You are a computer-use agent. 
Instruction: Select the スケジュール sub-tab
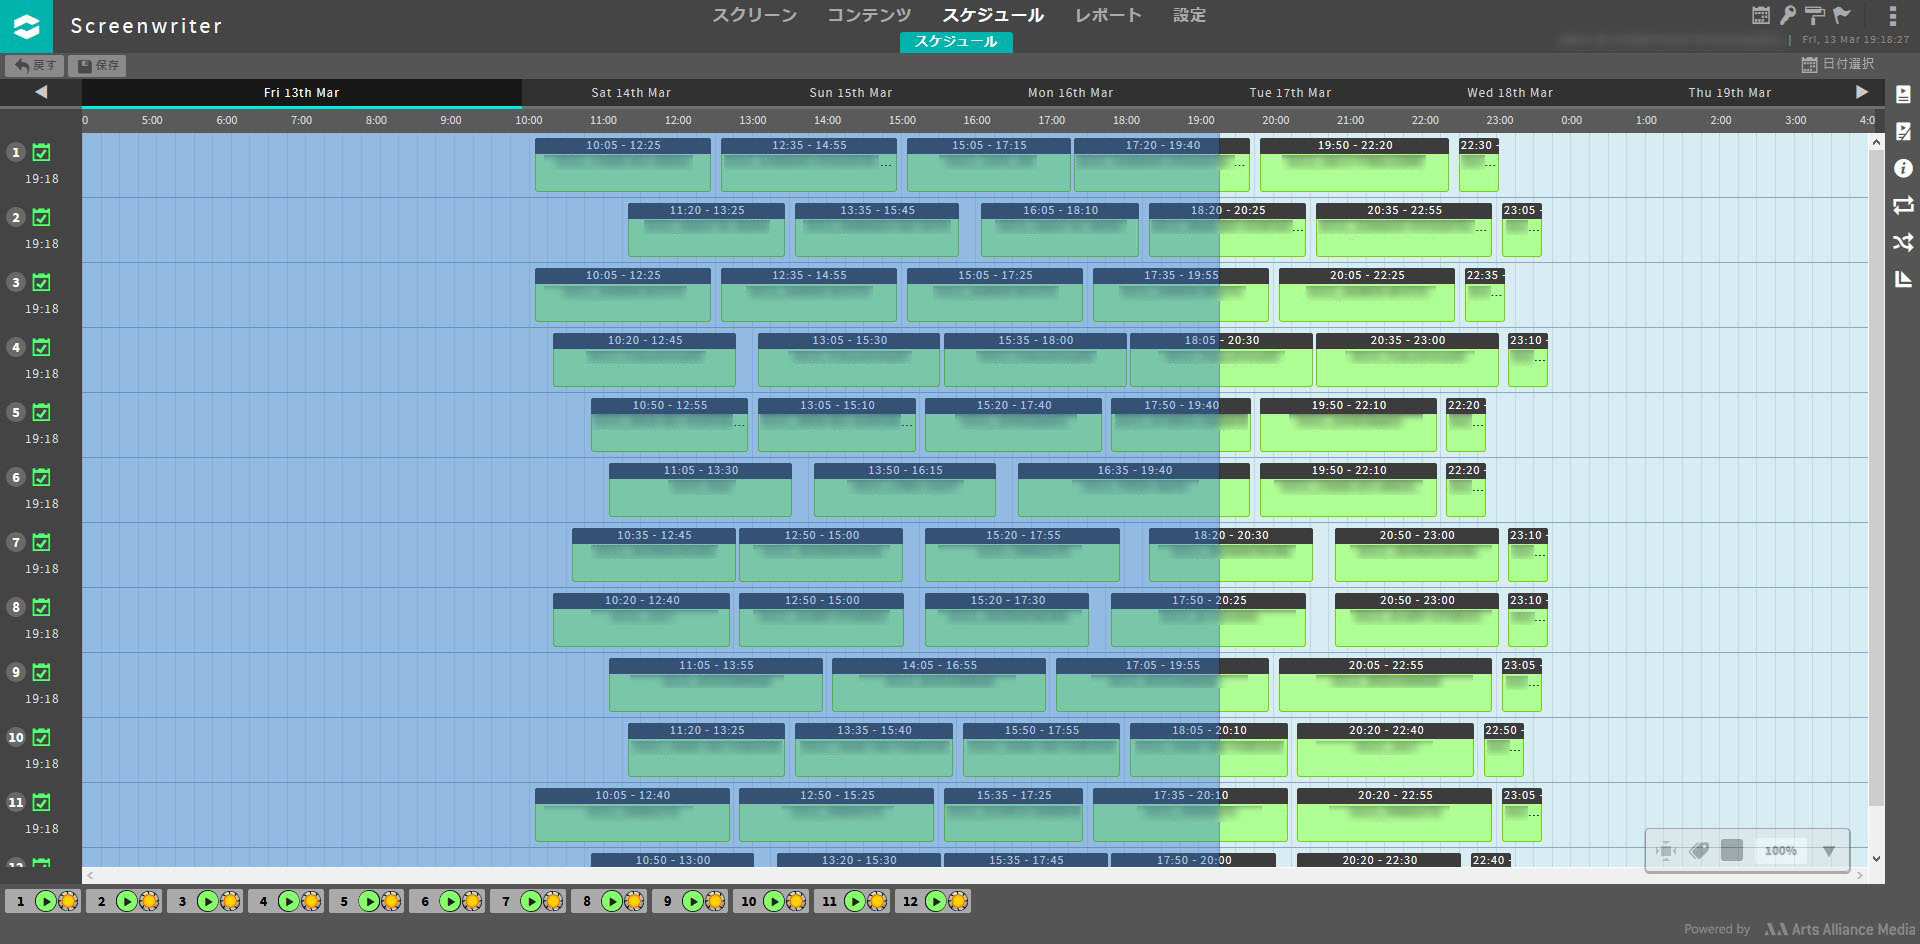coord(956,41)
